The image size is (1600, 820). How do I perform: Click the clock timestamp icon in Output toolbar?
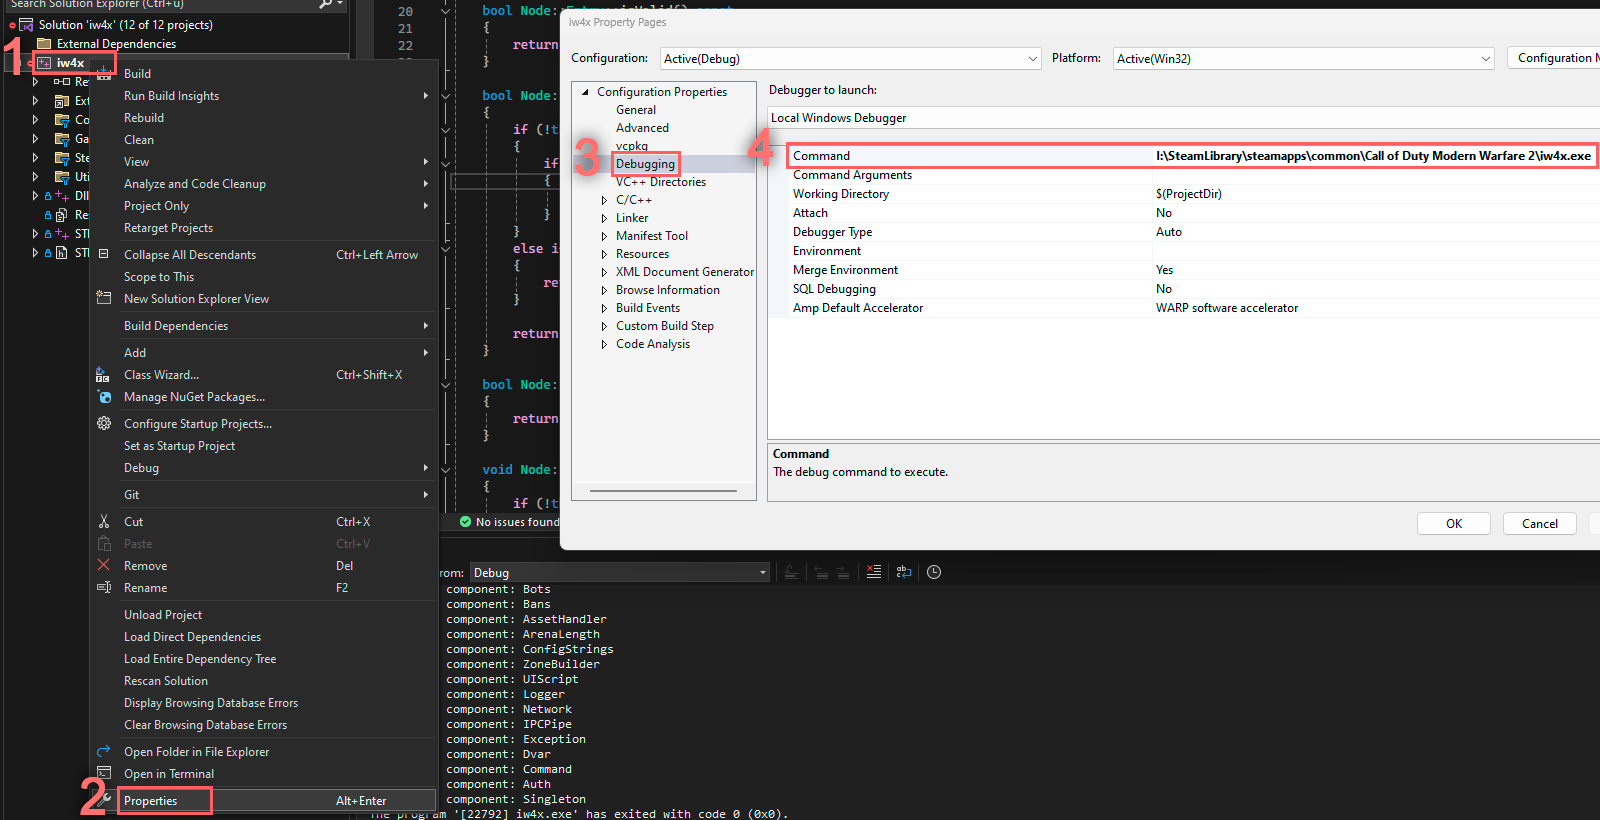[934, 572]
